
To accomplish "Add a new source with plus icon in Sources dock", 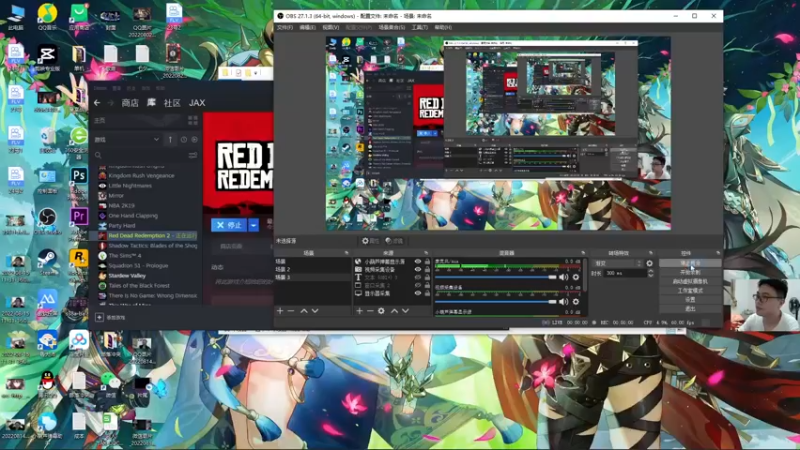I will click(x=359, y=311).
